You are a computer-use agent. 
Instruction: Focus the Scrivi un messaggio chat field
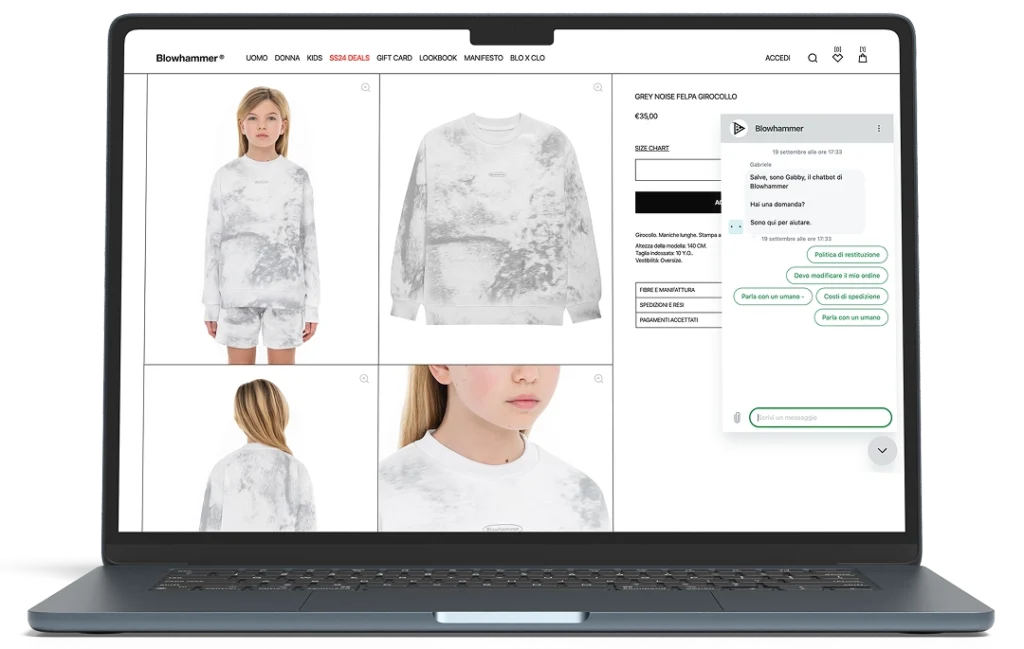click(x=820, y=417)
